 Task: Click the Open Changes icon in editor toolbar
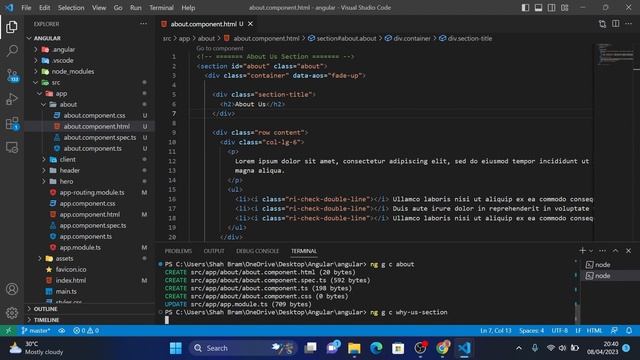602,24
